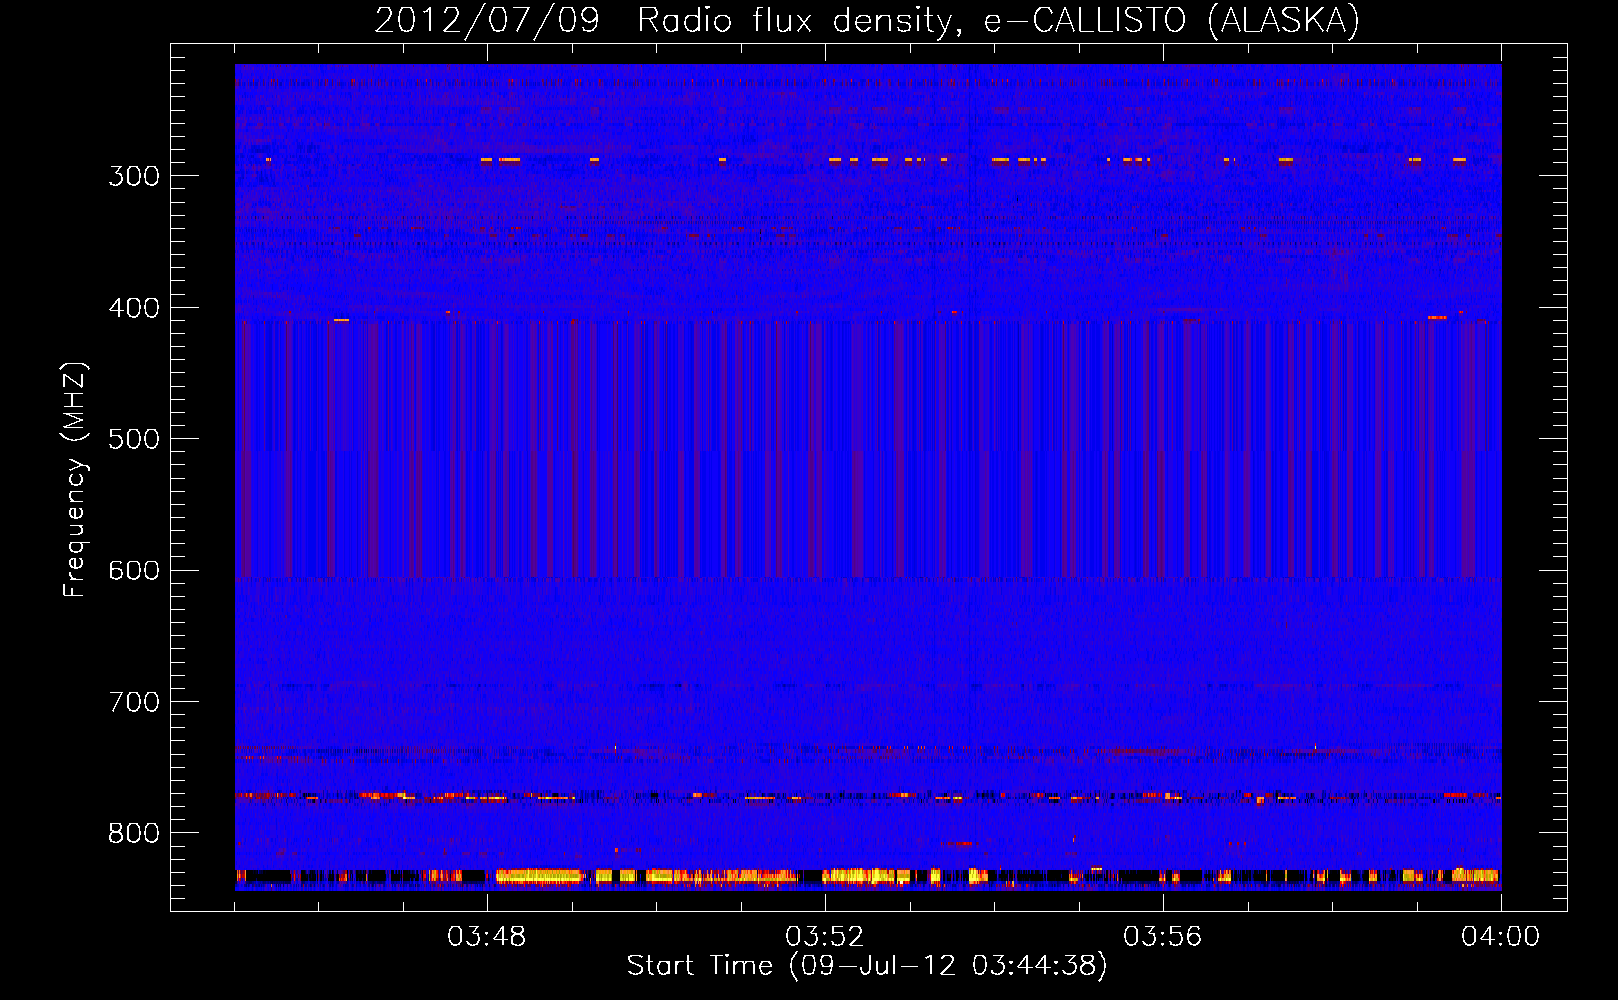Image resolution: width=1618 pixels, height=1000 pixels.
Task: Click the 04:00 time tick label
Action: (x=1501, y=937)
